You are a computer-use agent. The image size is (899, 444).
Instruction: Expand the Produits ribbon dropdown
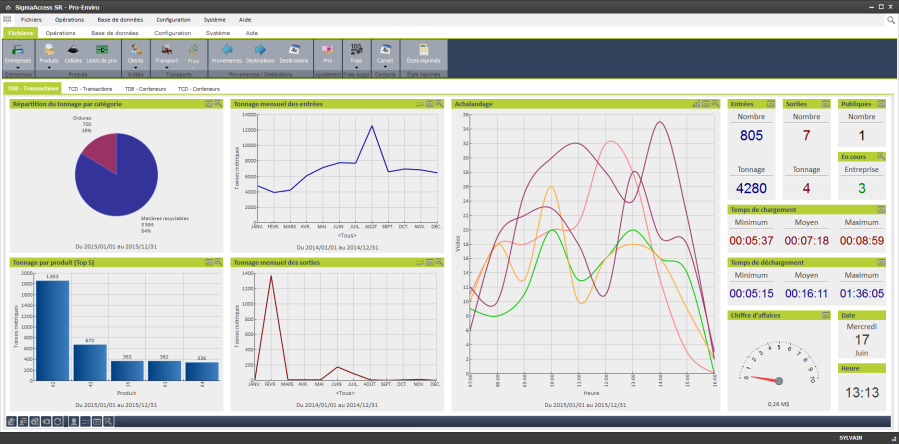tap(48, 68)
